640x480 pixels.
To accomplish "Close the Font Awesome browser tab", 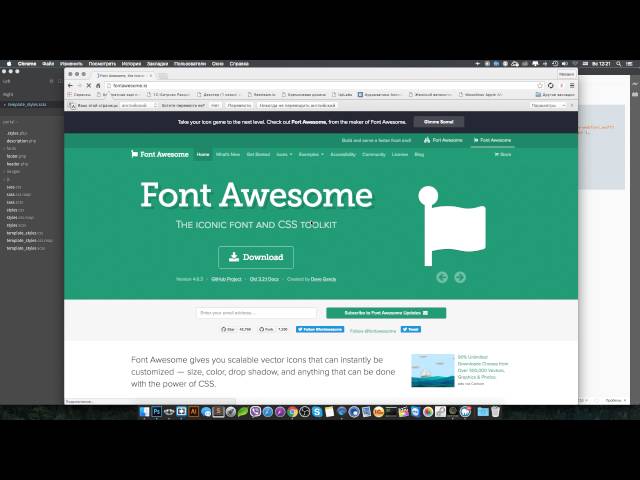I will tap(151, 76).
